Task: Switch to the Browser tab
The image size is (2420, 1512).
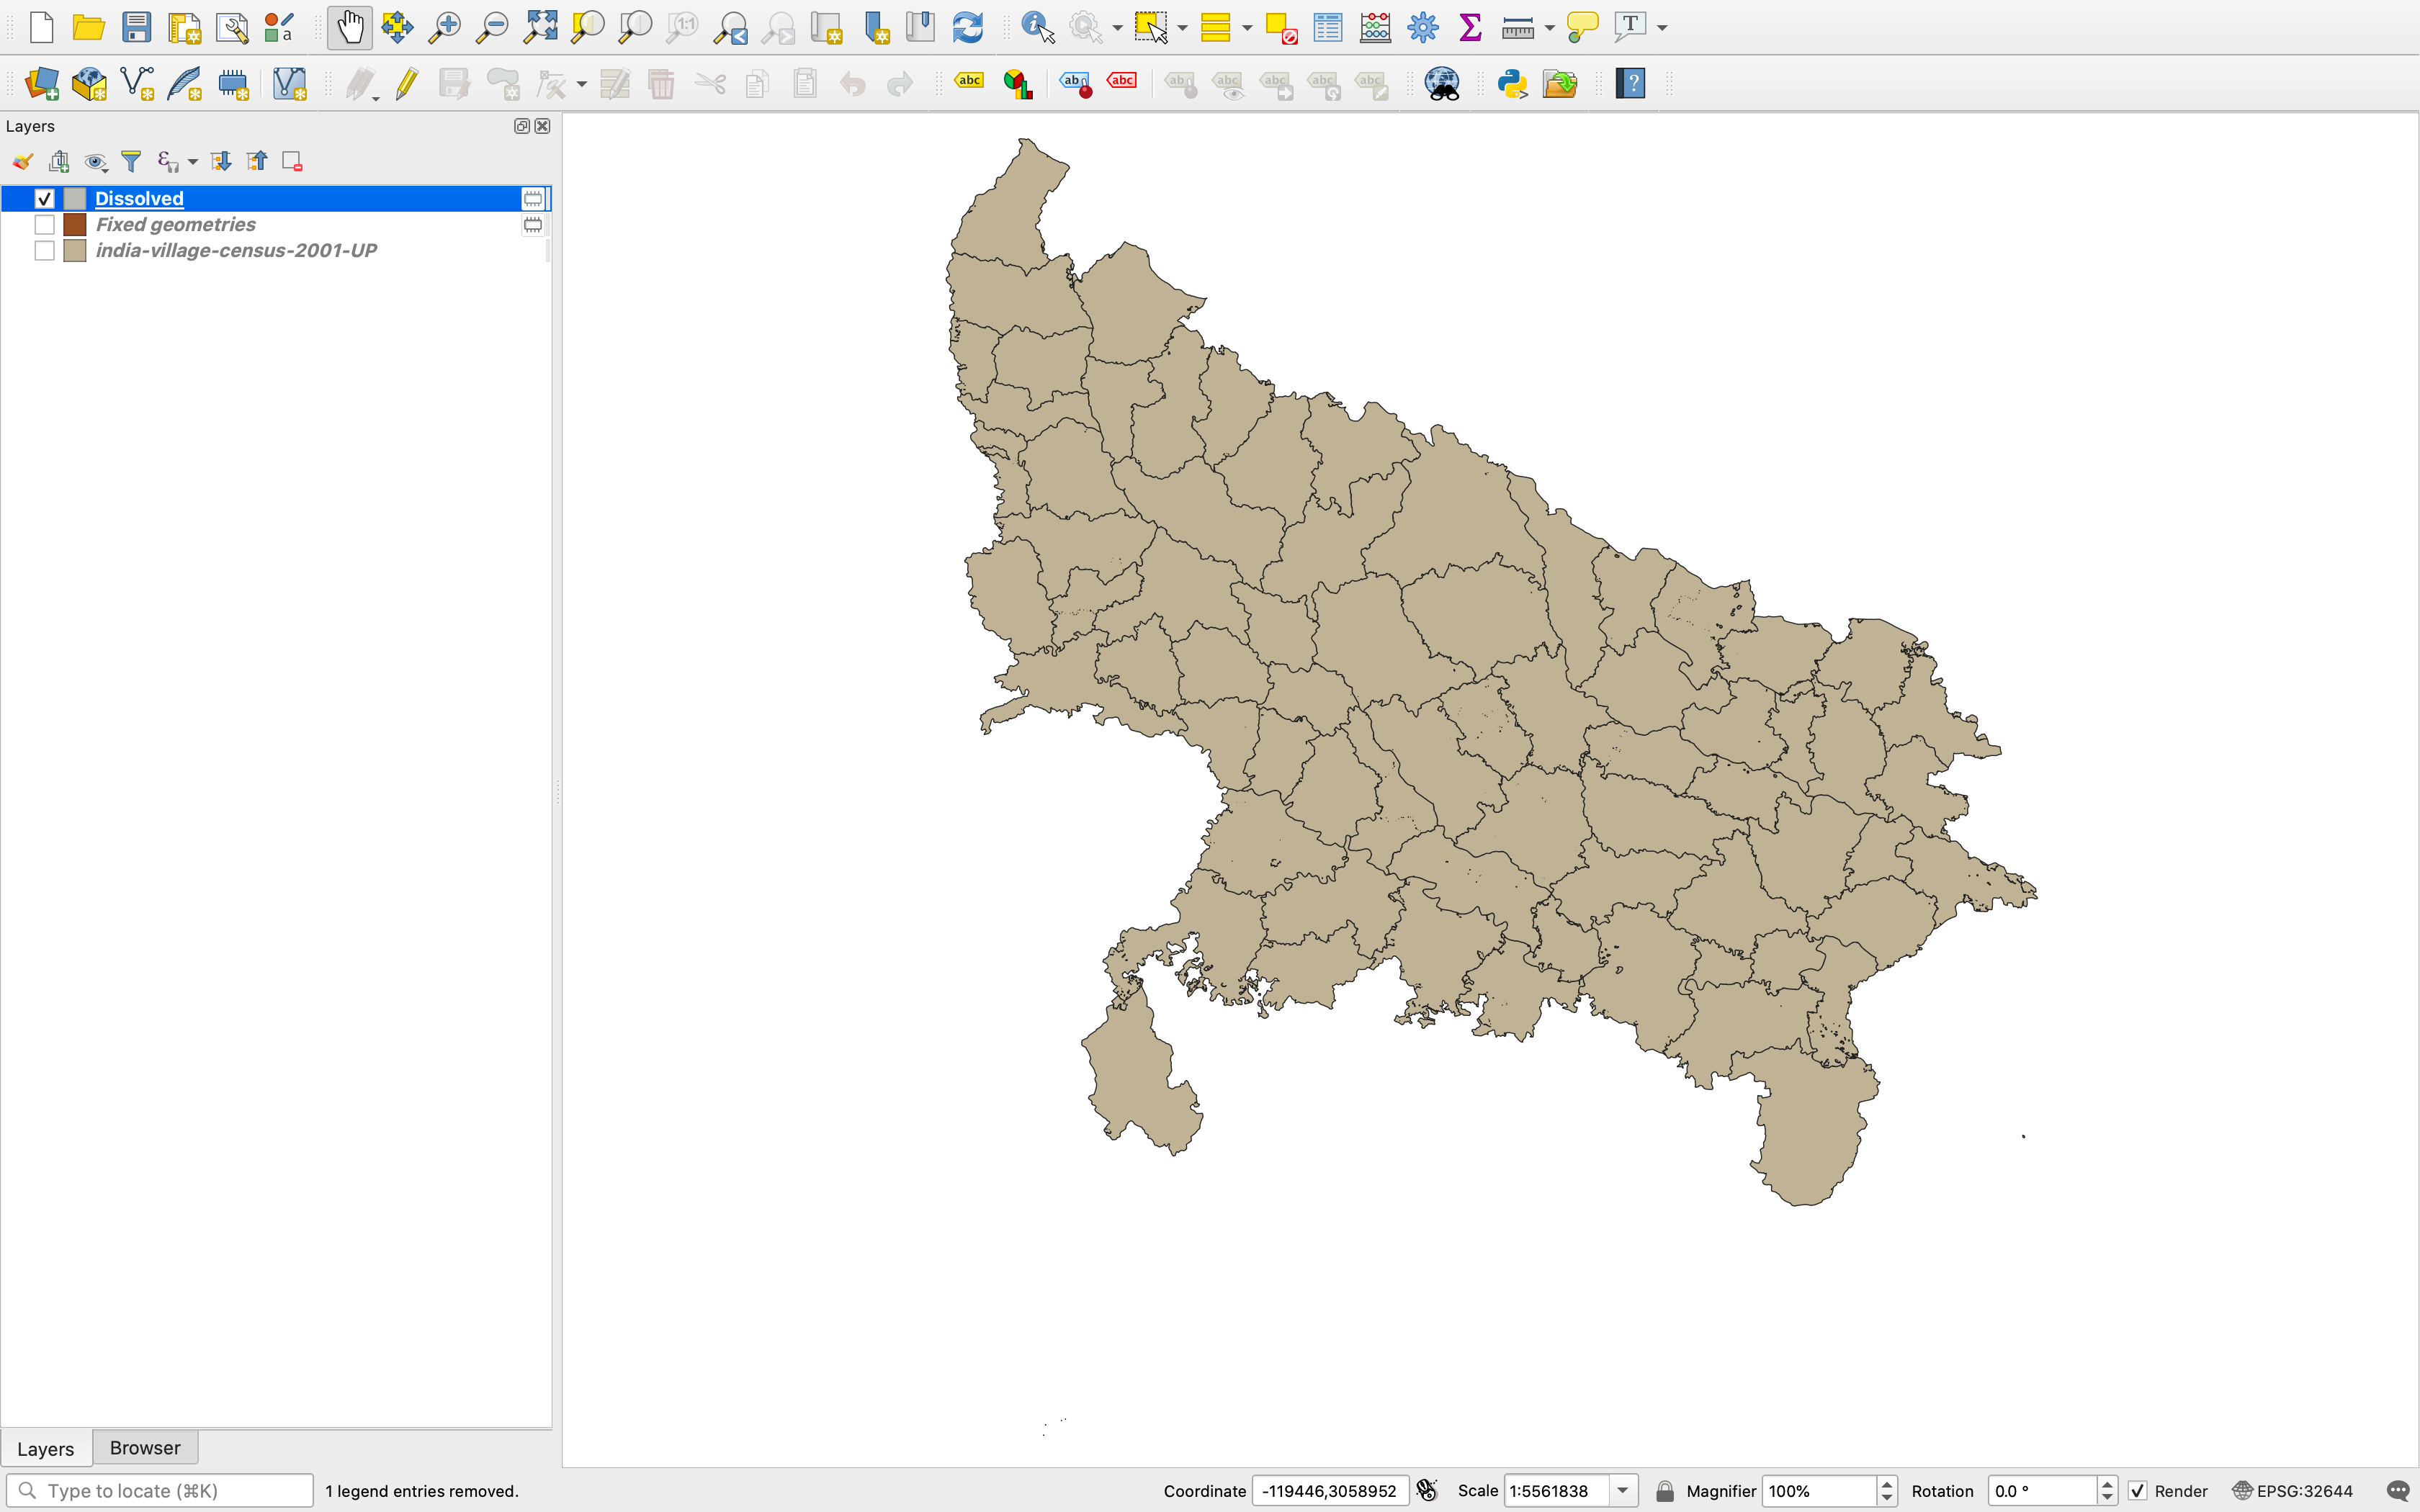Action: click(145, 1448)
